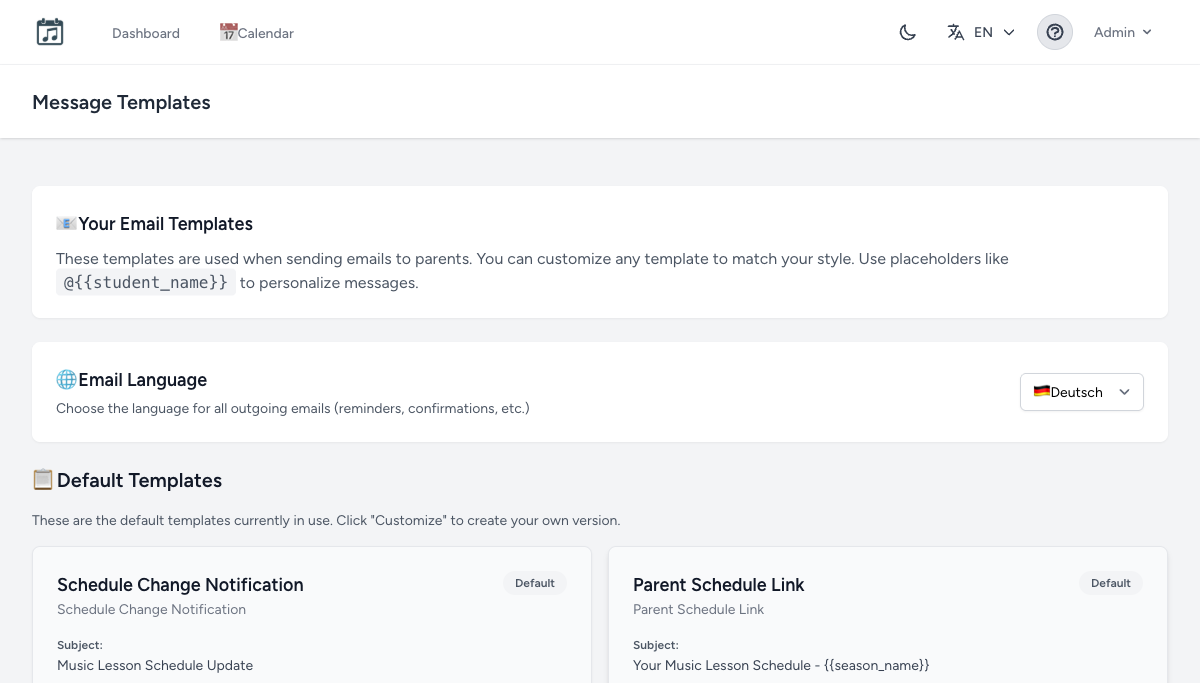This screenshot has height=683, width=1200.
Task: Select the Parent Schedule Link card title
Action: (719, 585)
